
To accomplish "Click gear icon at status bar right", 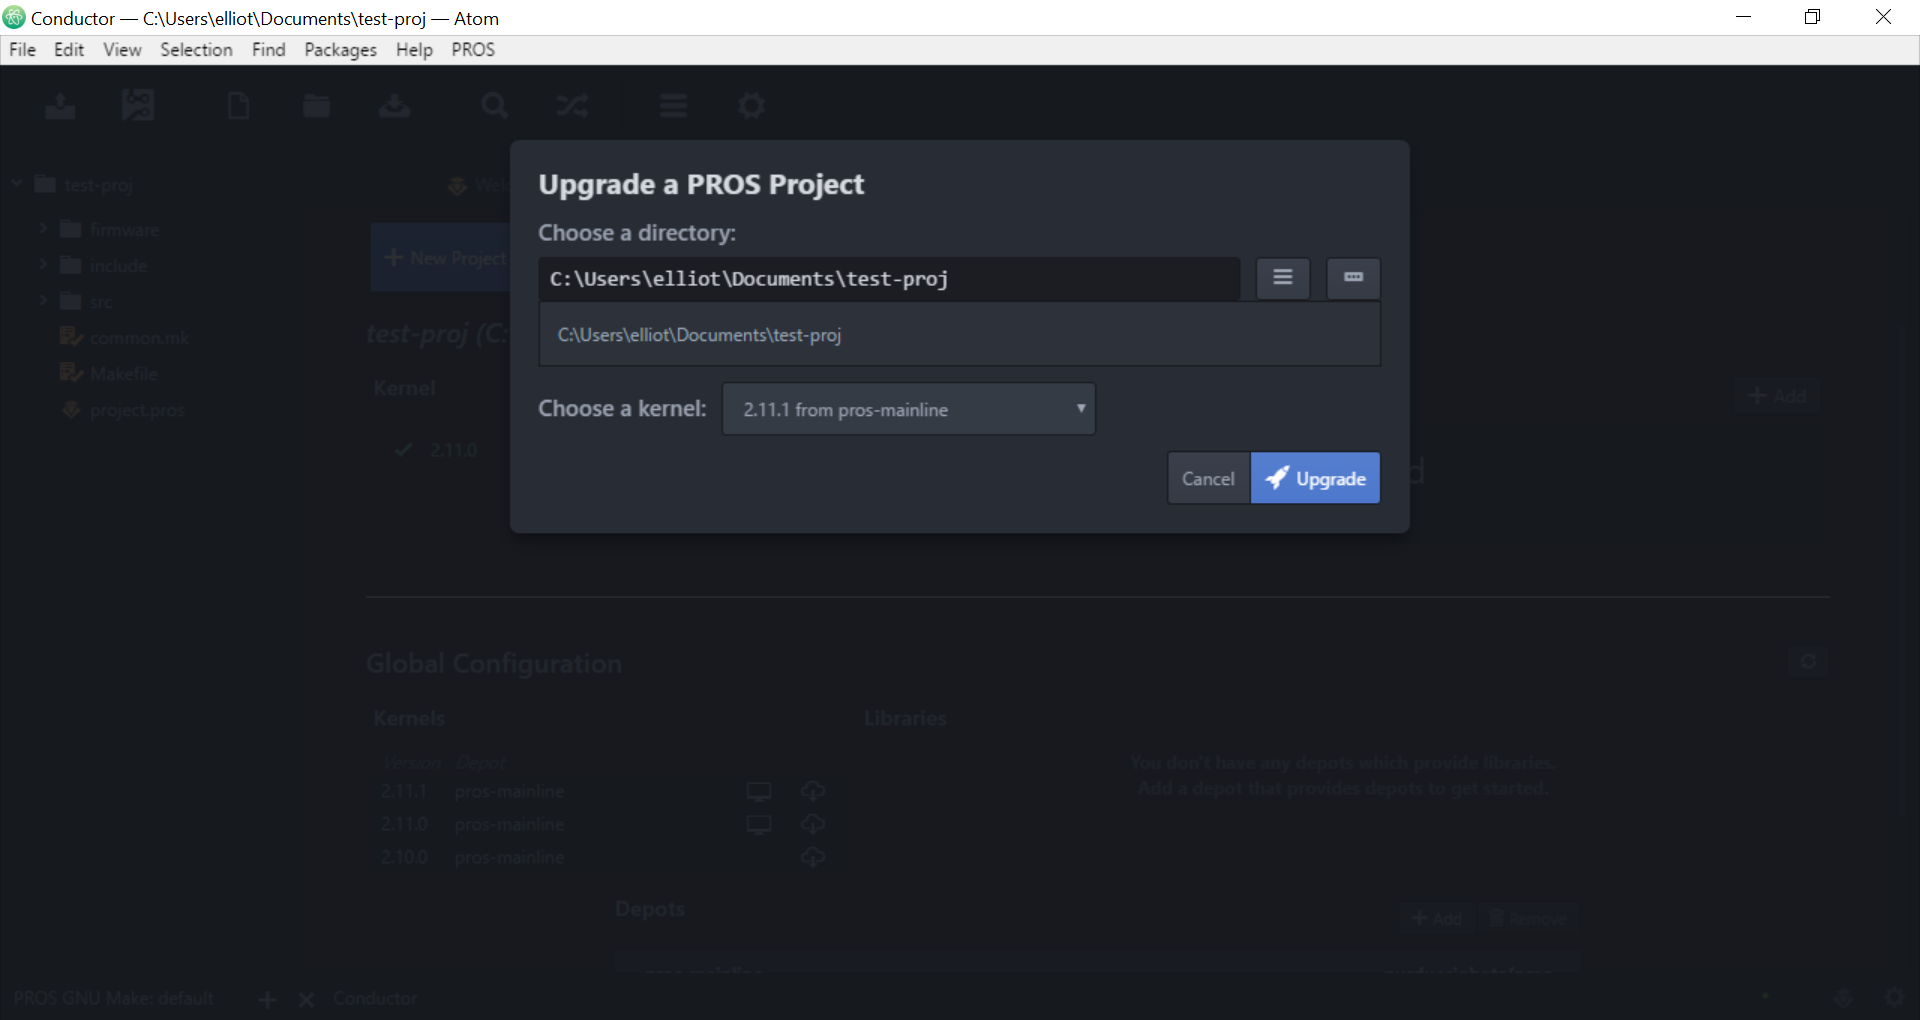I will (1894, 998).
